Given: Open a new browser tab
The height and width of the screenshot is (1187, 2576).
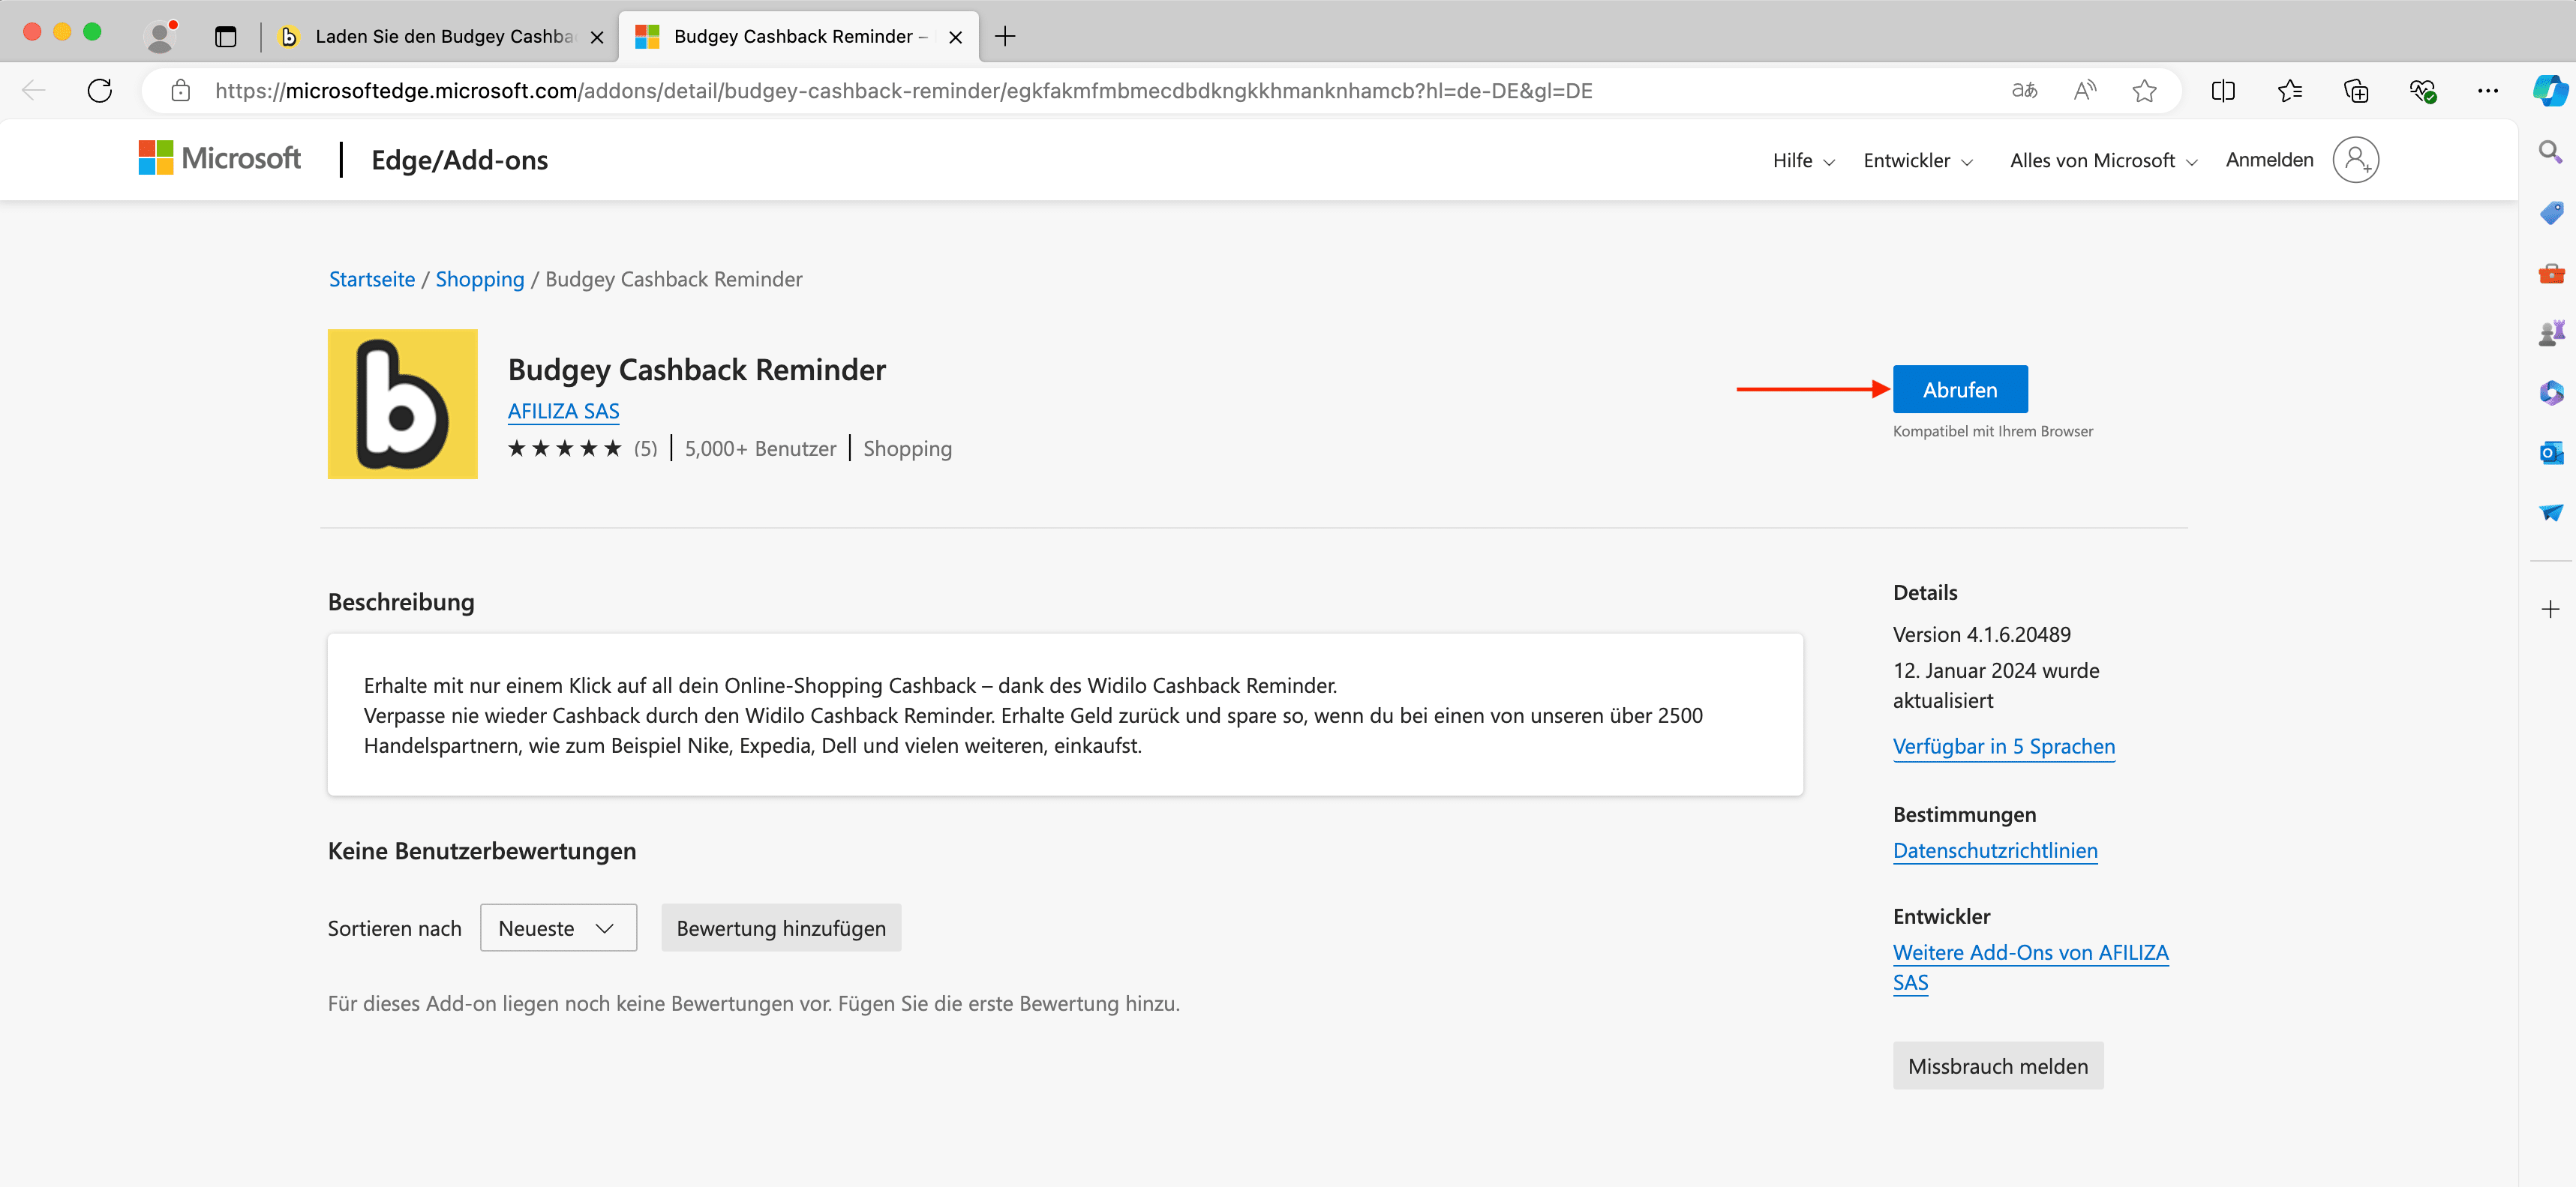Looking at the screenshot, I should 1005,37.
